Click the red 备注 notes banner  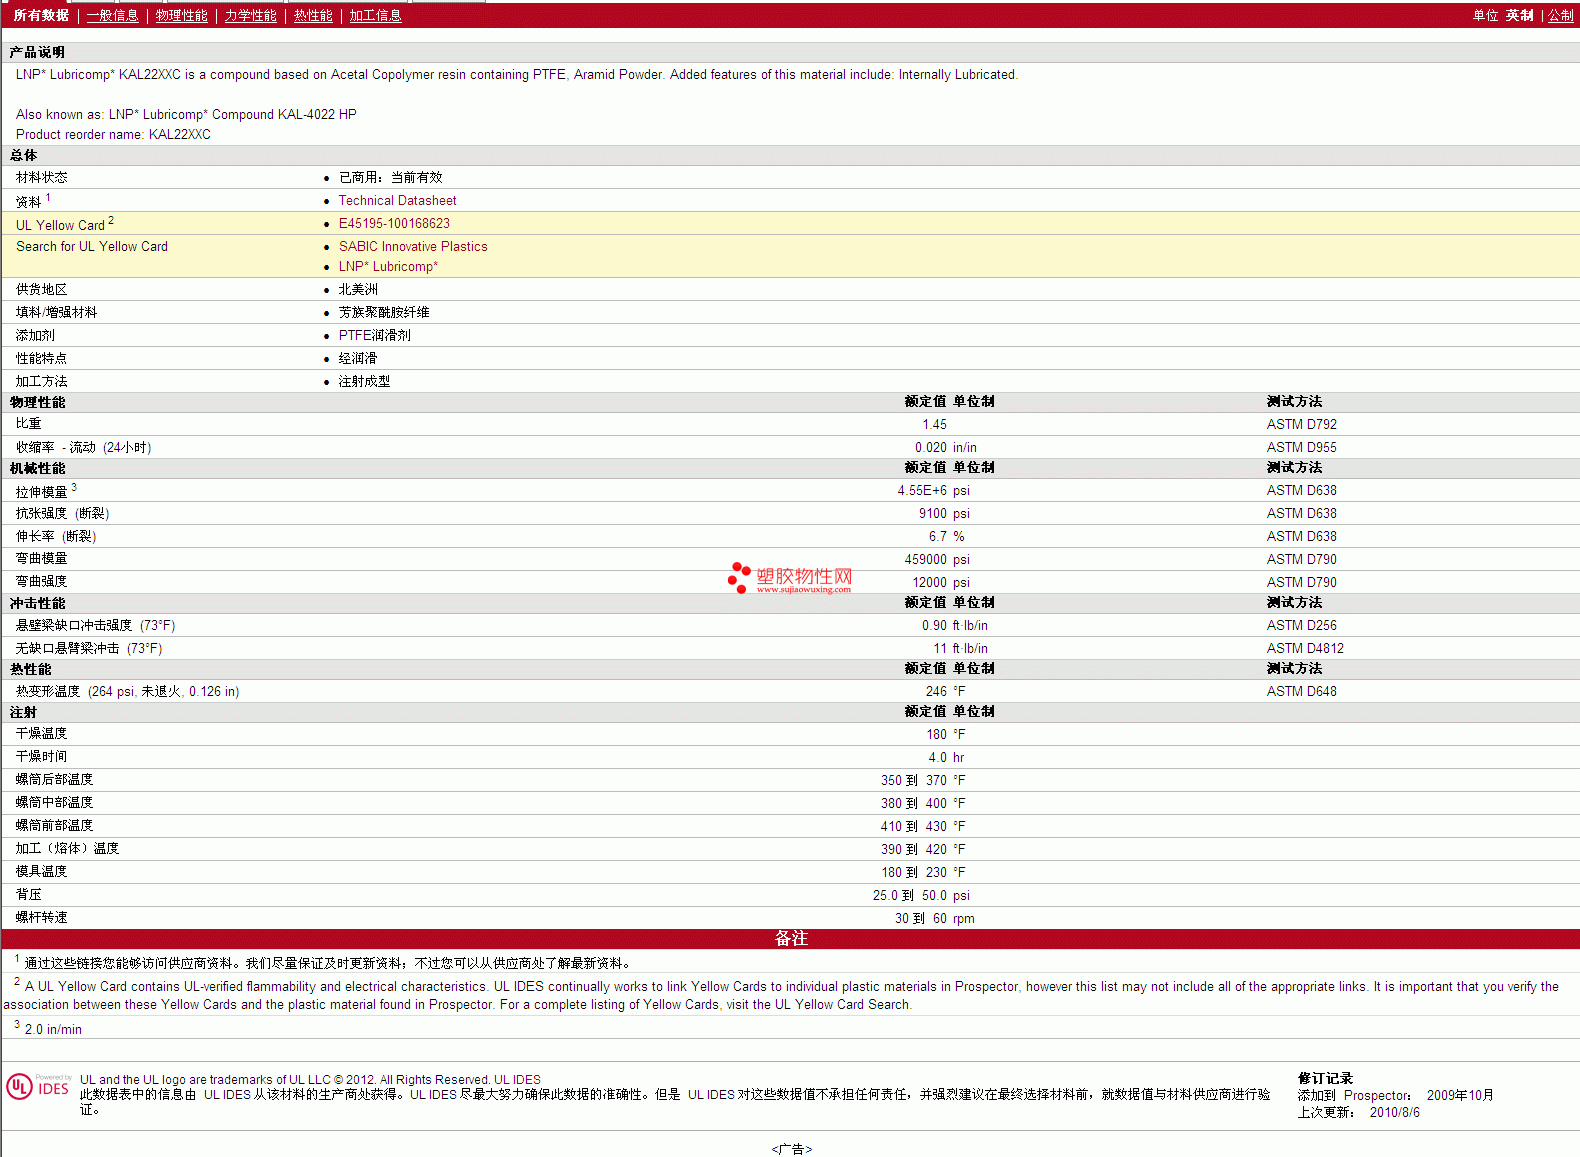click(790, 939)
